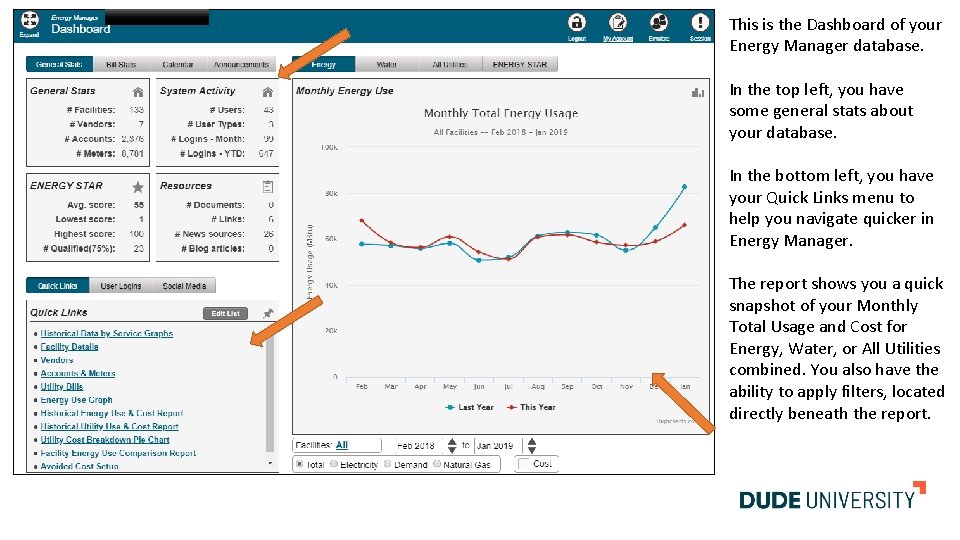Viewport: 960px width, 540px height.
Task: Click the chart type bar icon
Action: (697, 92)
